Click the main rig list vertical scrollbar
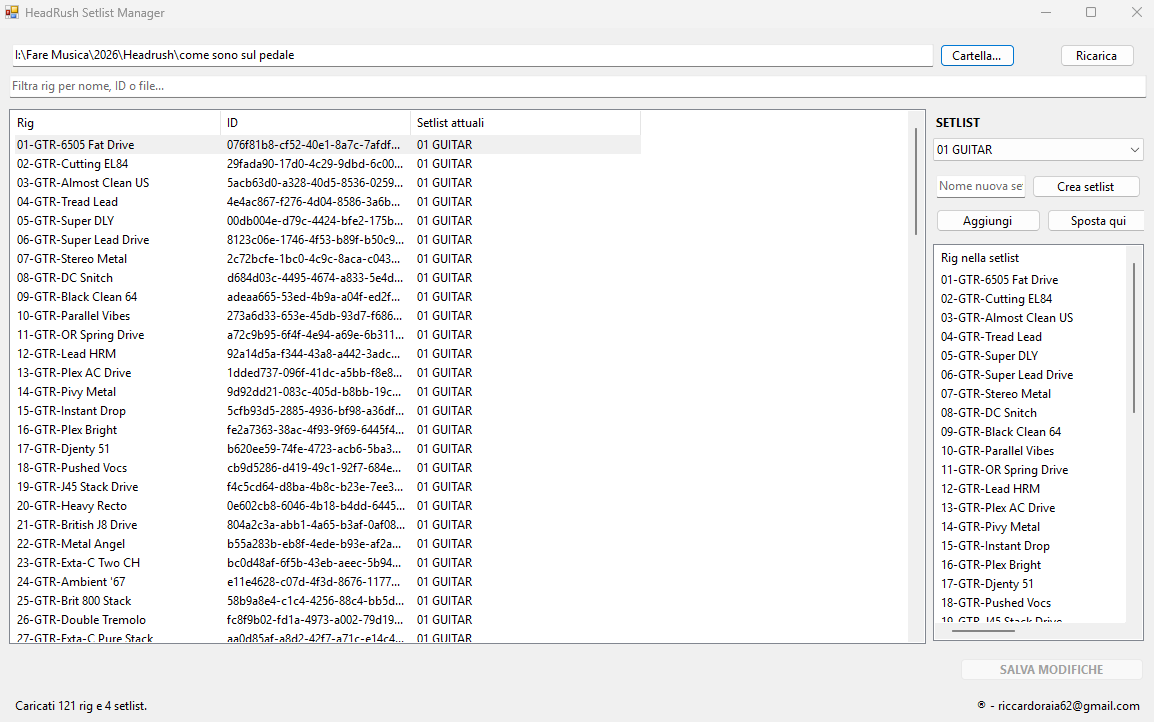This screenshot has width=1154, height=722. pos(916,183)
